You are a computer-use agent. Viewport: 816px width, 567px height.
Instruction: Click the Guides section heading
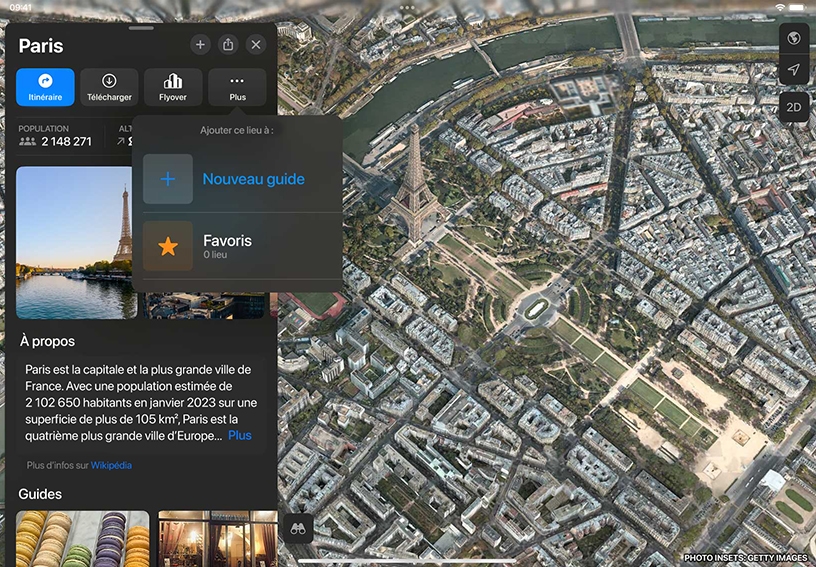coord(40,494)
